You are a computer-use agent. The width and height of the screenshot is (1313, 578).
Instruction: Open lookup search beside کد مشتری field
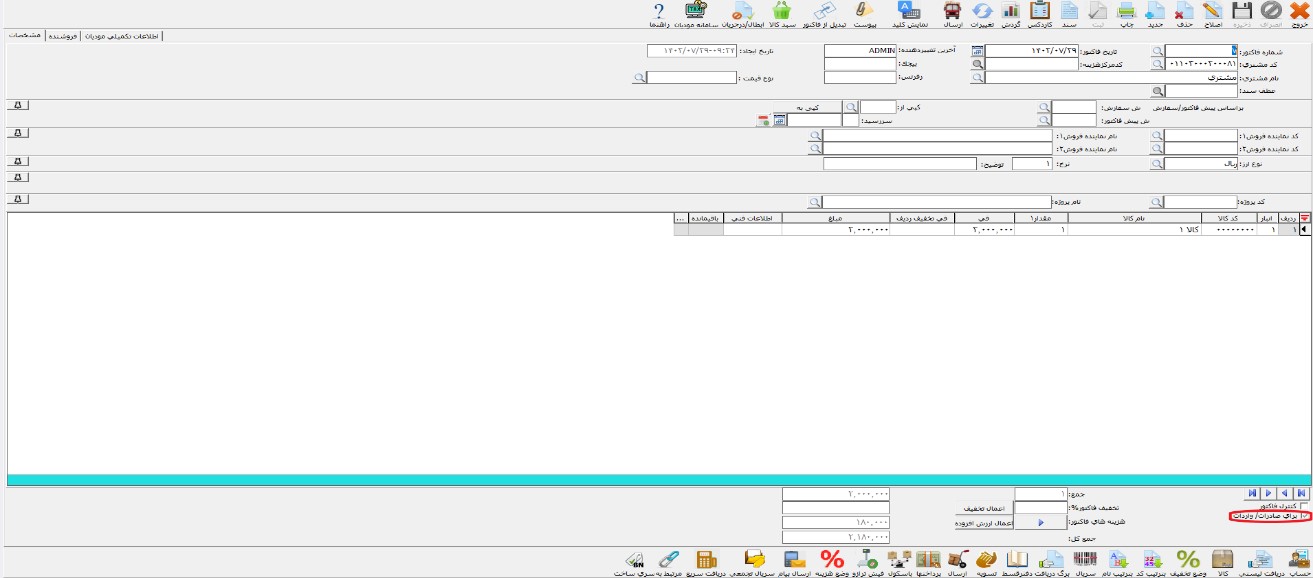(x=1157, y=64)
